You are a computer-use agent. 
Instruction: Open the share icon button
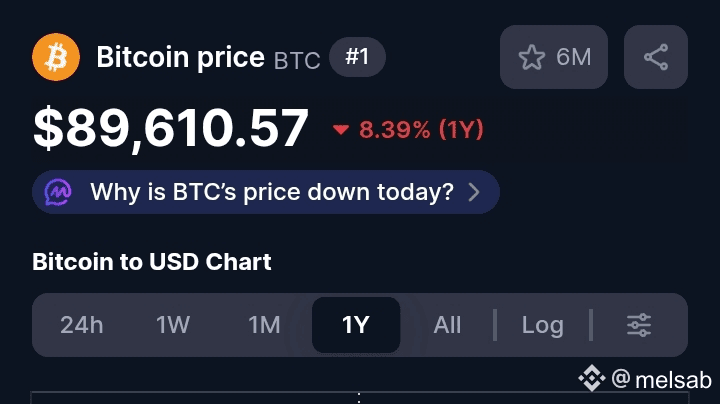(x=656, y=57)
